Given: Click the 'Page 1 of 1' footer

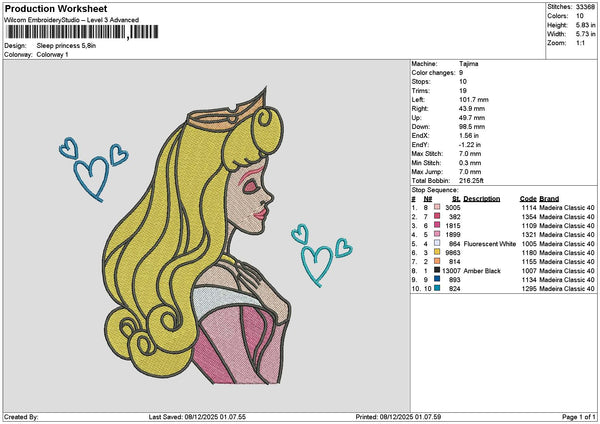Looking at the screenshot, I should click(x=579, y=417).
